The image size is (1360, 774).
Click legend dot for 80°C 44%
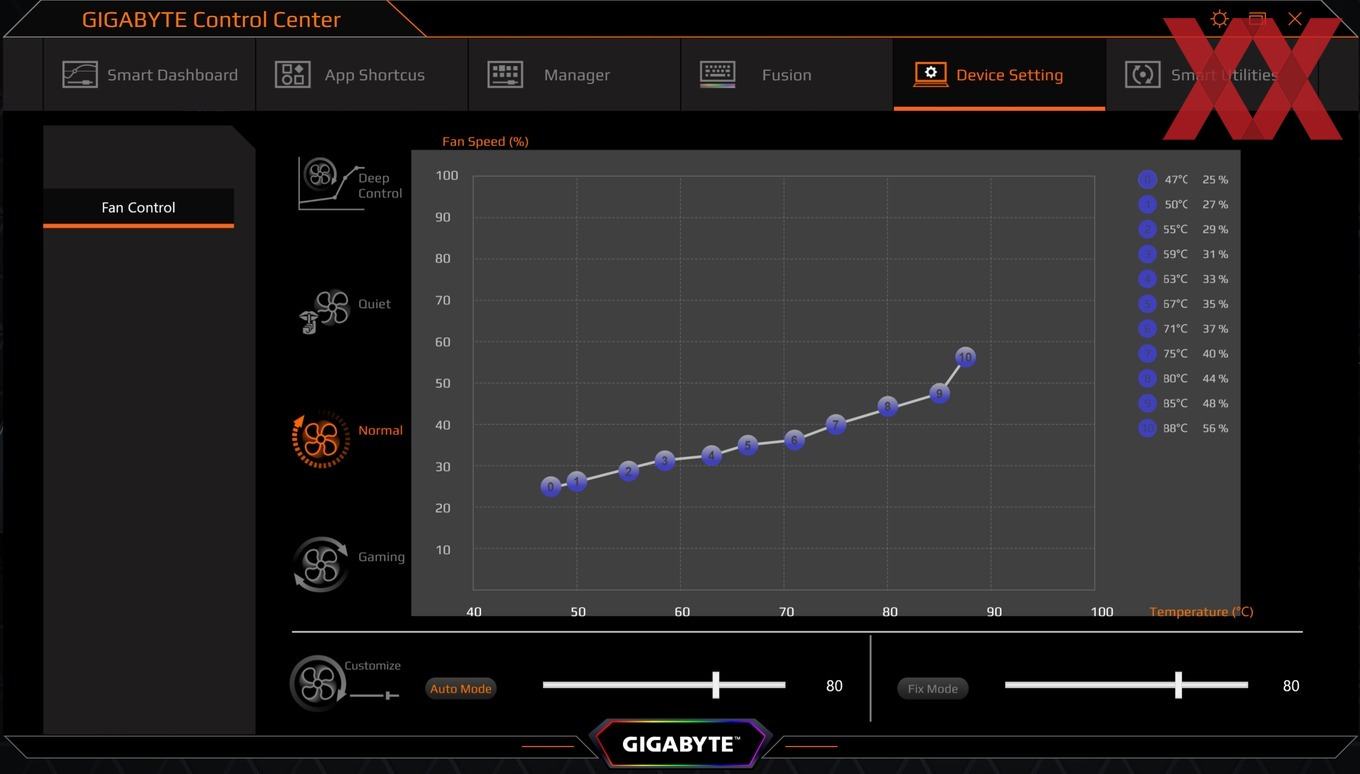pos(1147,379)
